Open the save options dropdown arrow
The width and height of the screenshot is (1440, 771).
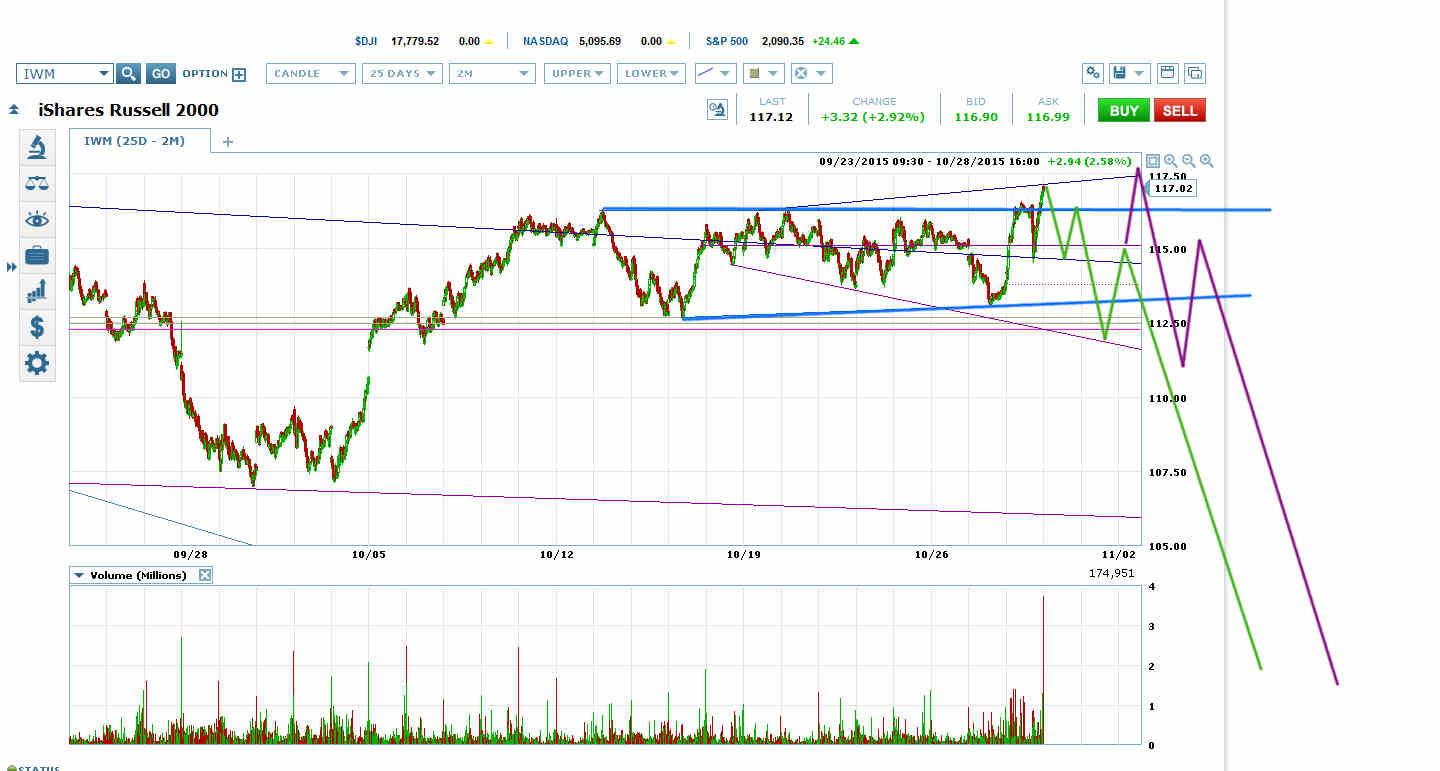(x=1140, y=73)
